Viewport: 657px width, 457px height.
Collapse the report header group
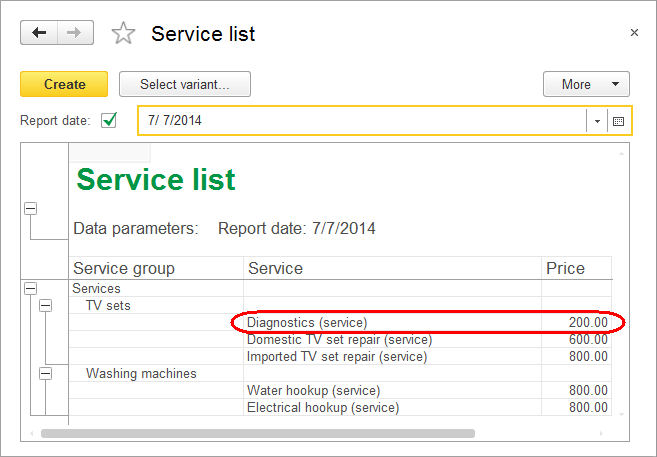tap(31, 208)
